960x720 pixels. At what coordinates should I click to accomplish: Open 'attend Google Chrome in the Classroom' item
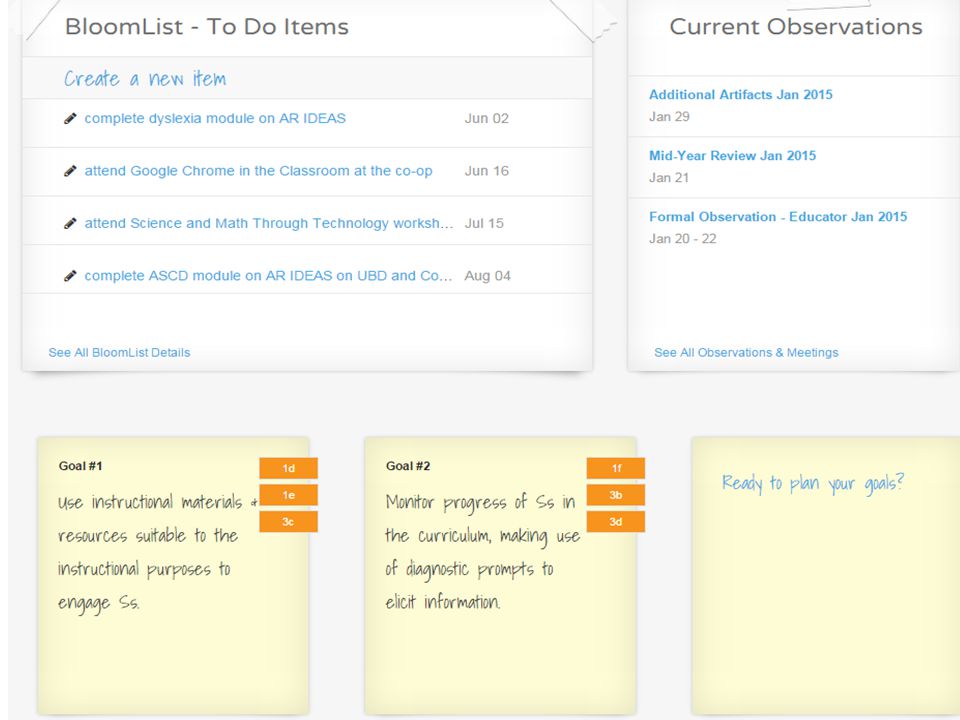click(x=258, y=171)
